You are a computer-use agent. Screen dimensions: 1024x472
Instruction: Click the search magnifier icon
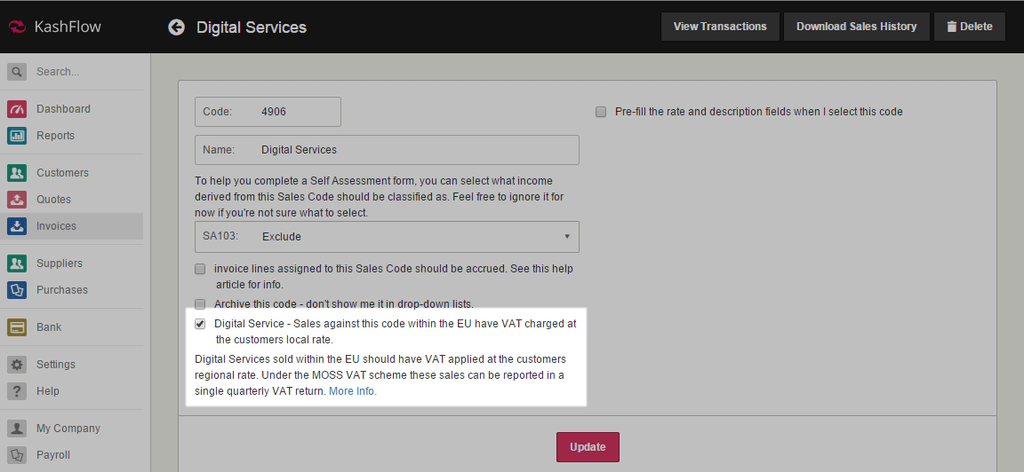point(17,72)
